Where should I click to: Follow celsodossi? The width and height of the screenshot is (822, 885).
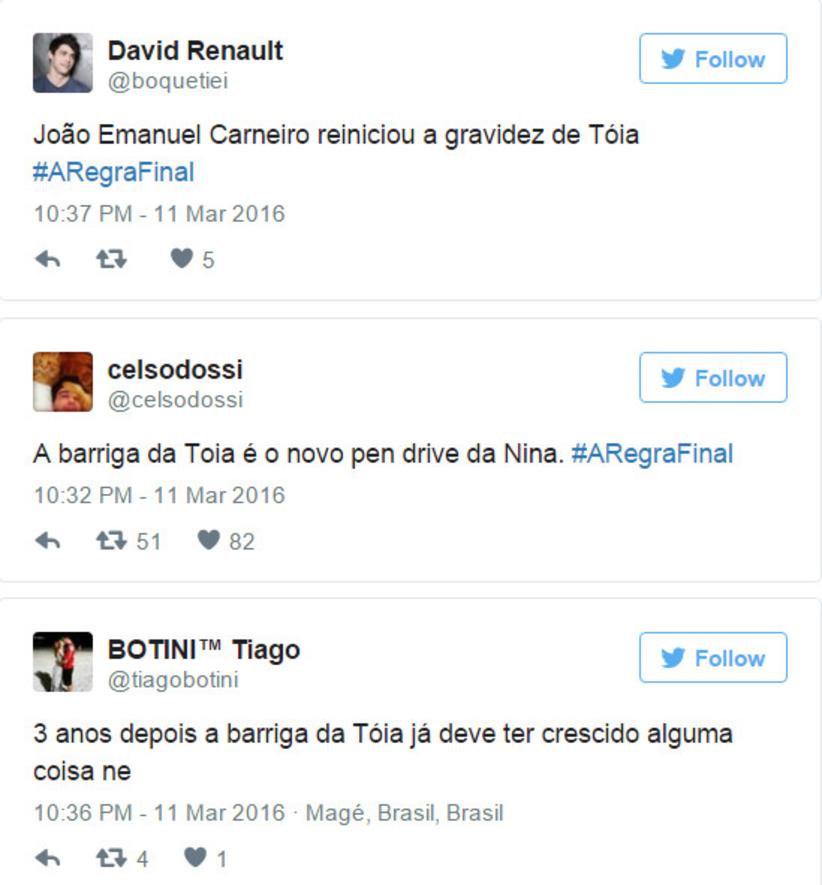[713, 378]
